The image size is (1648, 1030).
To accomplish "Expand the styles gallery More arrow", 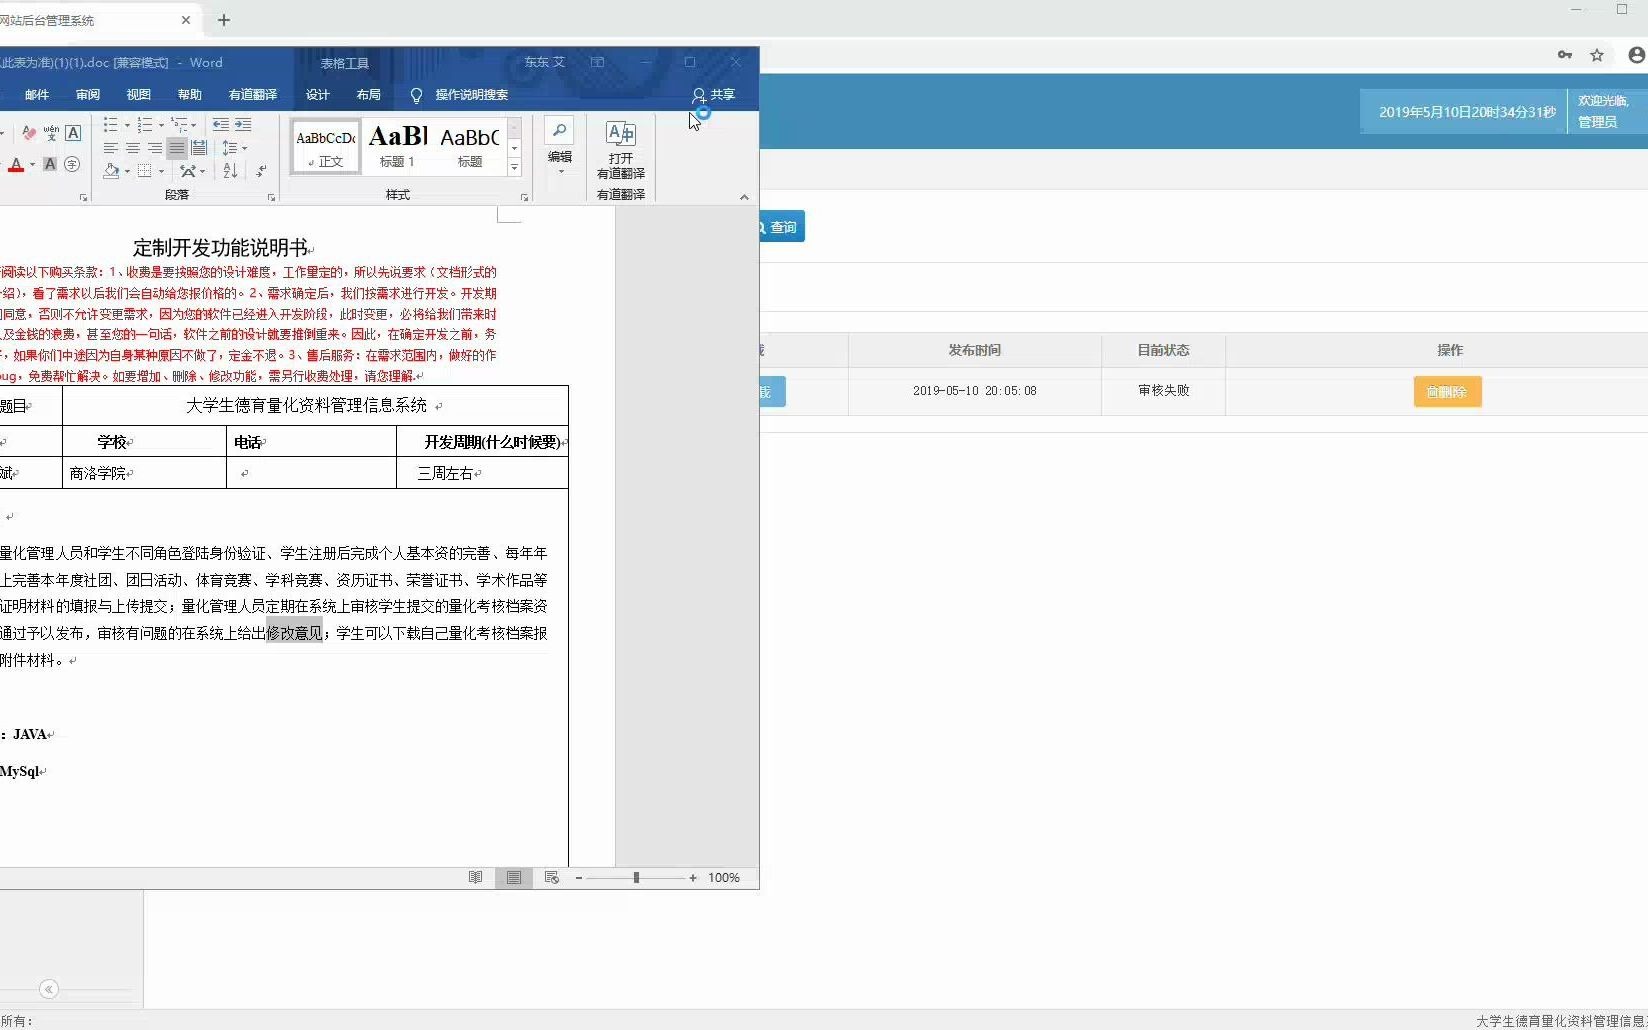I will pos(515,167).
